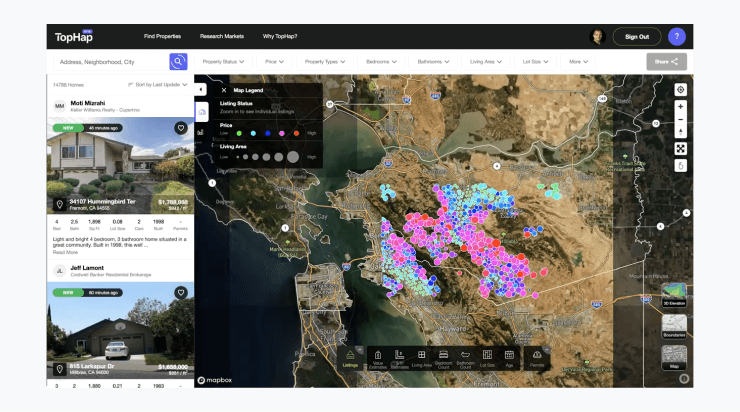The height and width of the screenshot is (412, 740).
Task: Change Sort by Last Update order
Action: (x=158, y=84)
